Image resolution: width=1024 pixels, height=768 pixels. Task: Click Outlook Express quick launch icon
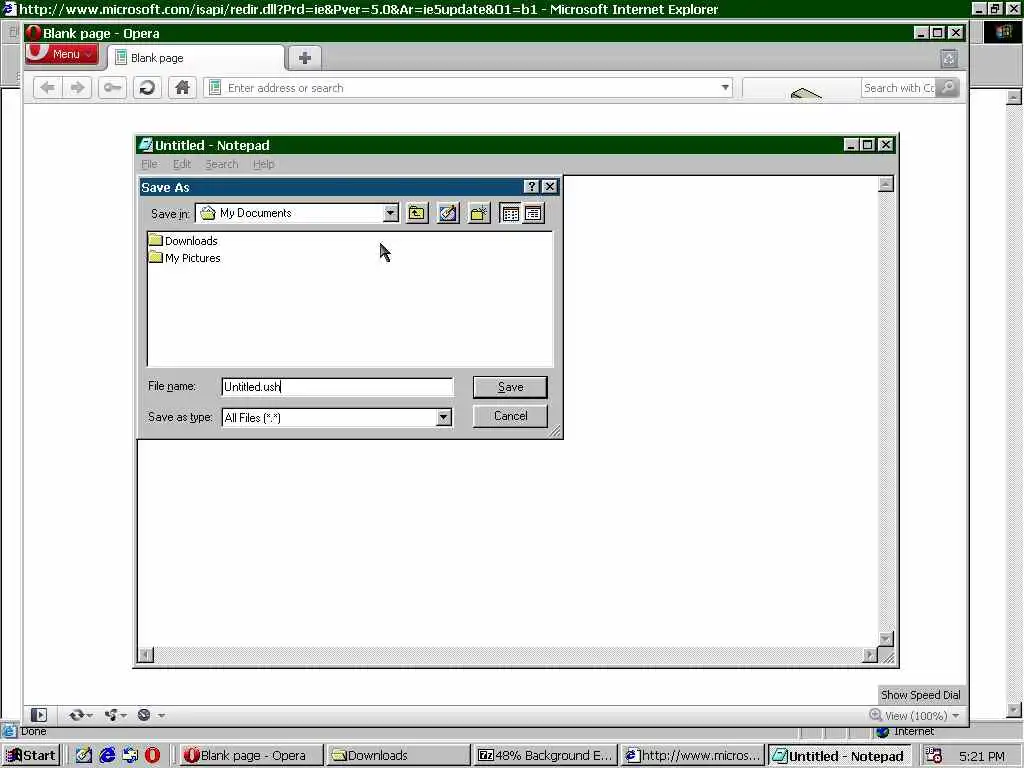[130, 756]
